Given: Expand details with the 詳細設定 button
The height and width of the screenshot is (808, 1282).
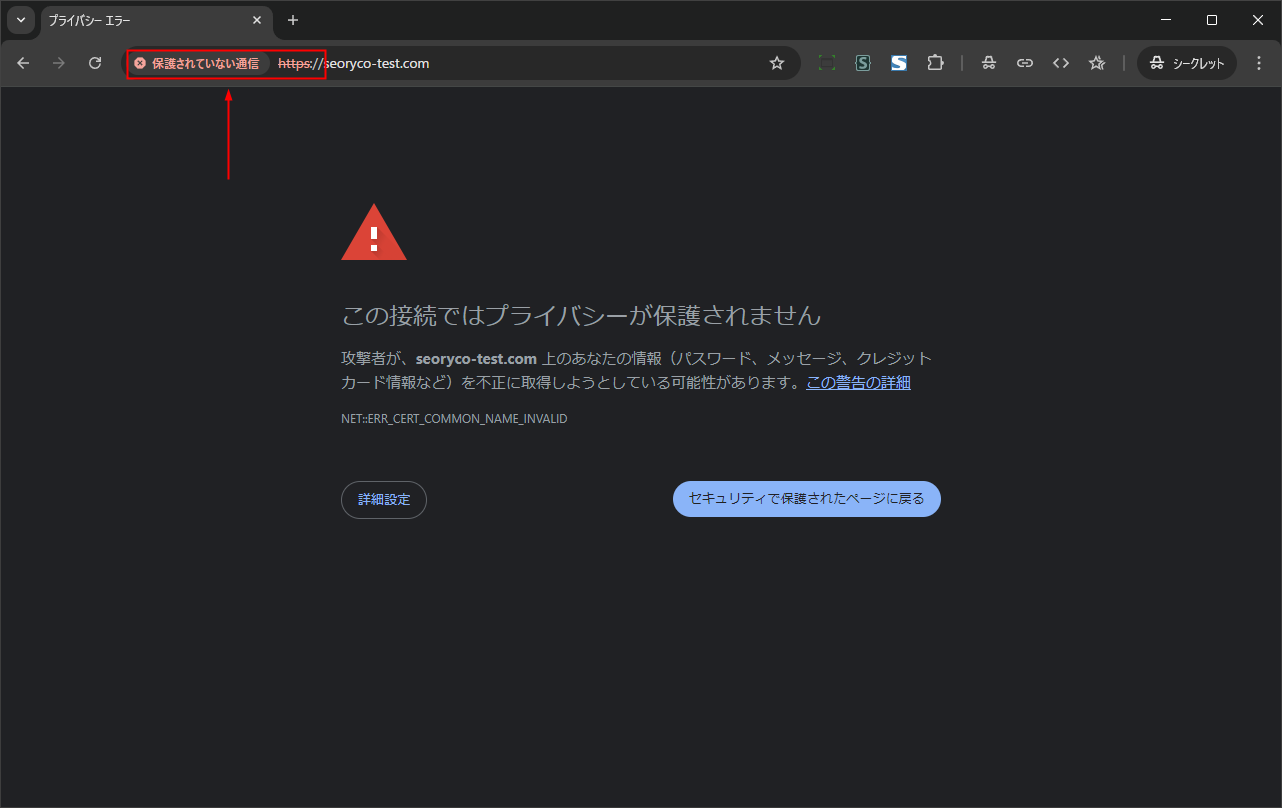Looking at the screenshot, I should (384, 499).
